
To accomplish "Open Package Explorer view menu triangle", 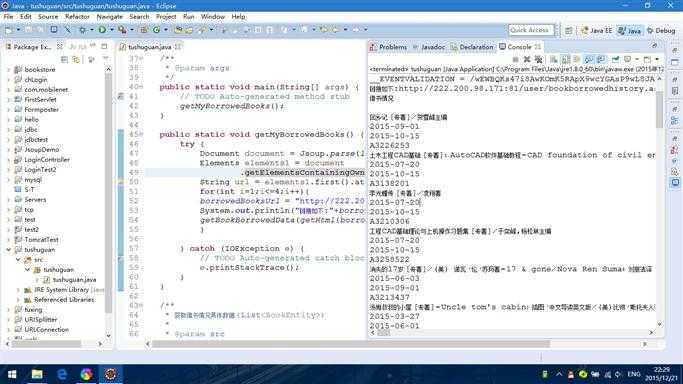I will pos(106,59).
